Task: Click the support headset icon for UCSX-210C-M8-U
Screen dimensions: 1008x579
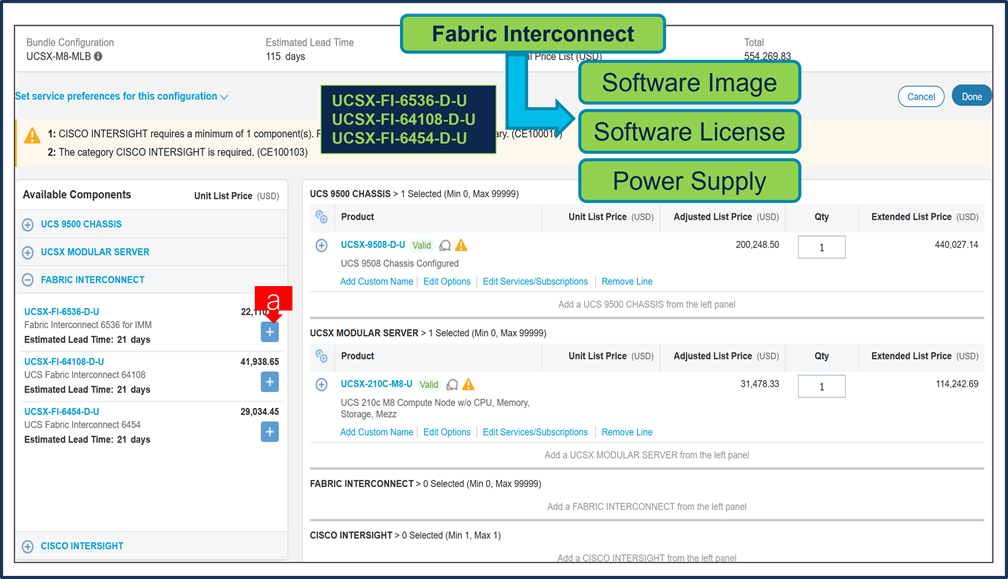Action: (453, 384)
